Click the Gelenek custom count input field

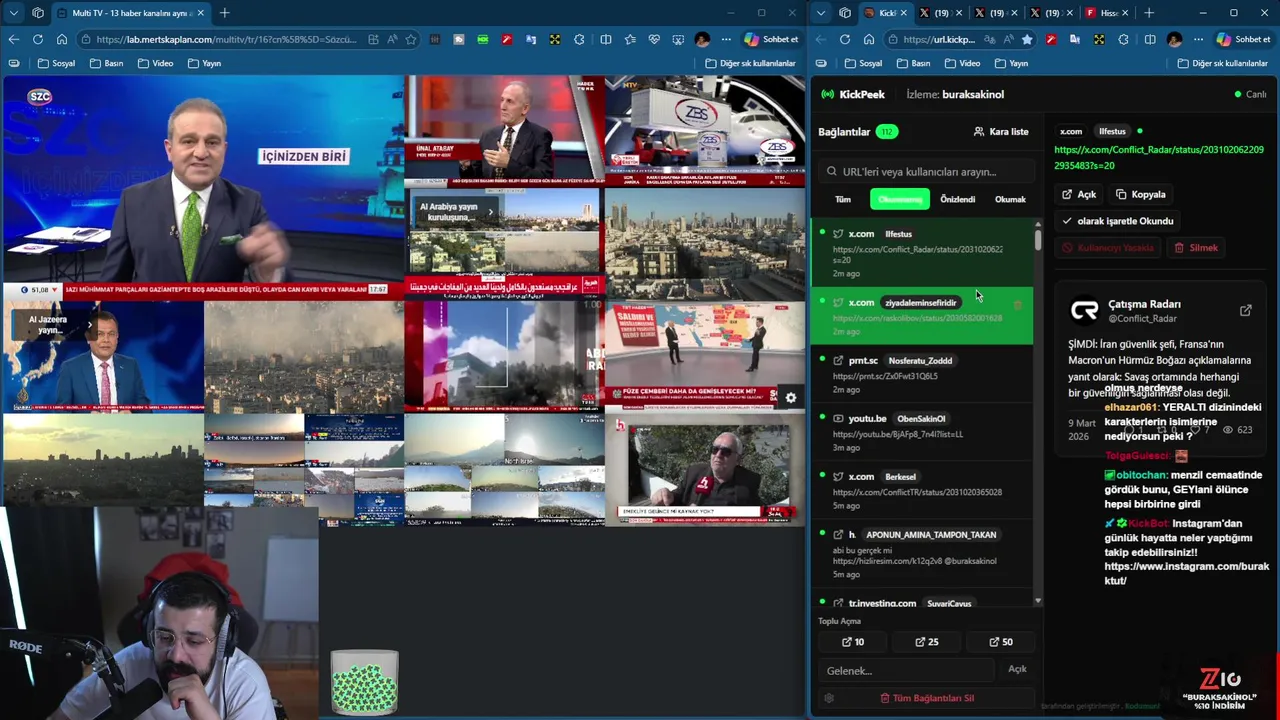[907, 670]
